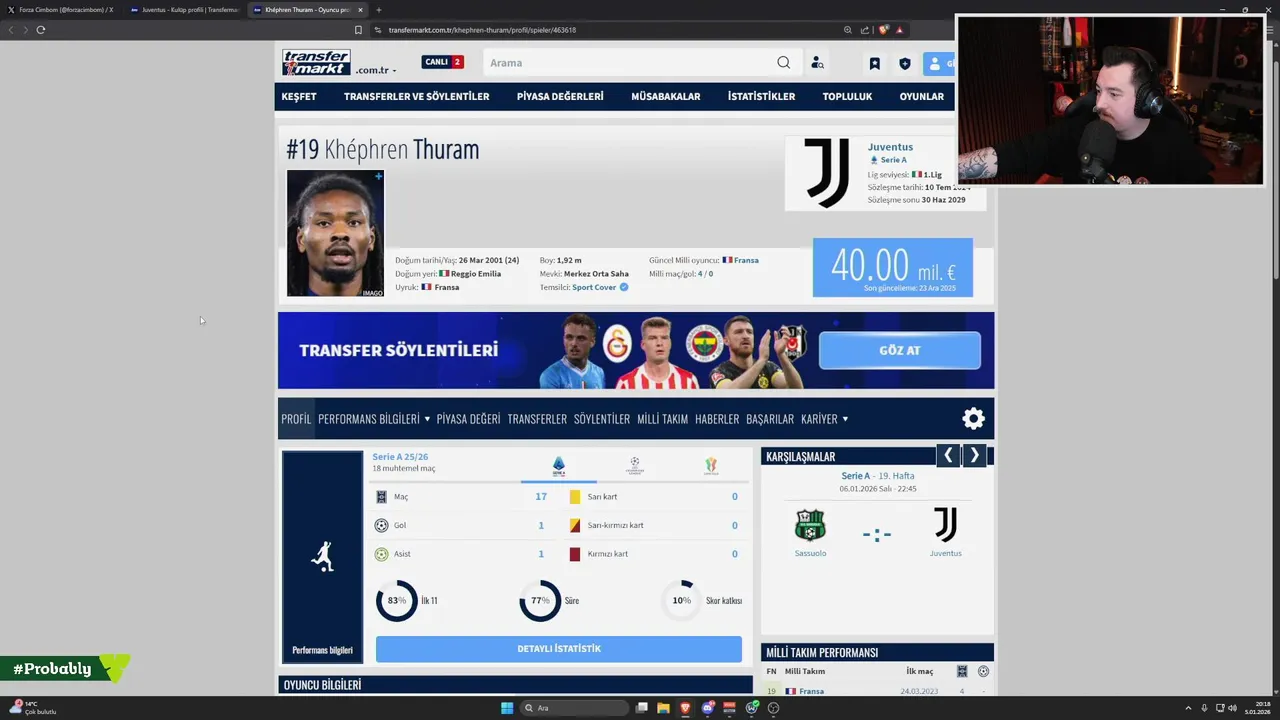This screenshot has width=1280, height=720.
Task: Select the PROFİL tab
Action: pyautogui.click(x=296, y=419)
